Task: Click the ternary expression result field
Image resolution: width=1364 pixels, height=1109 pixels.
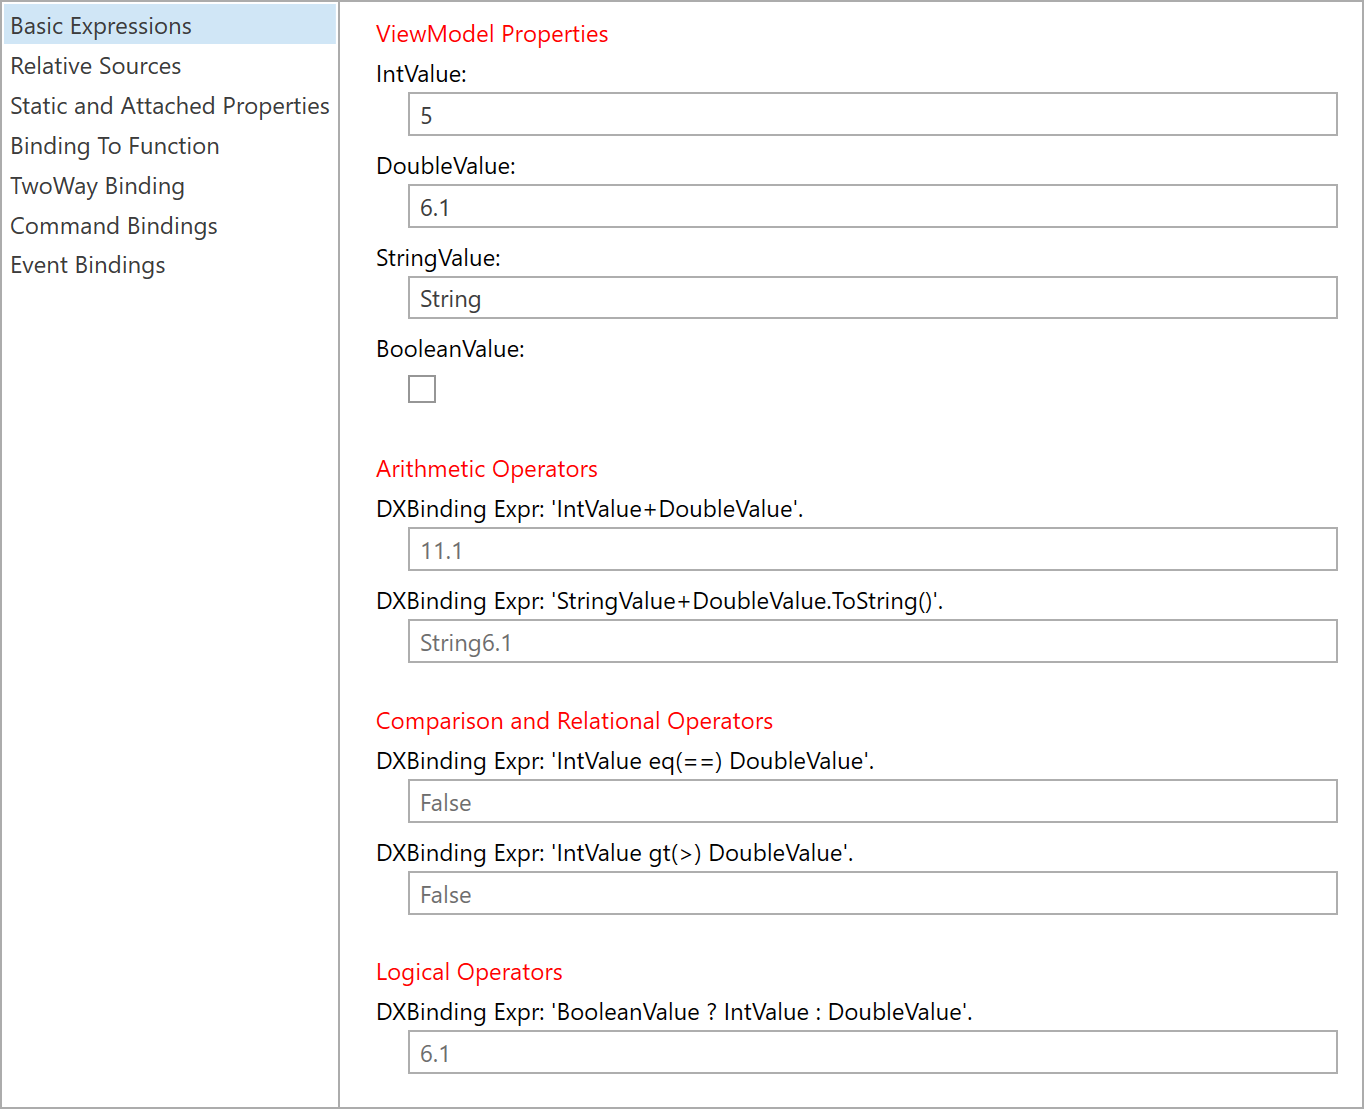Action: (872, 1053)
